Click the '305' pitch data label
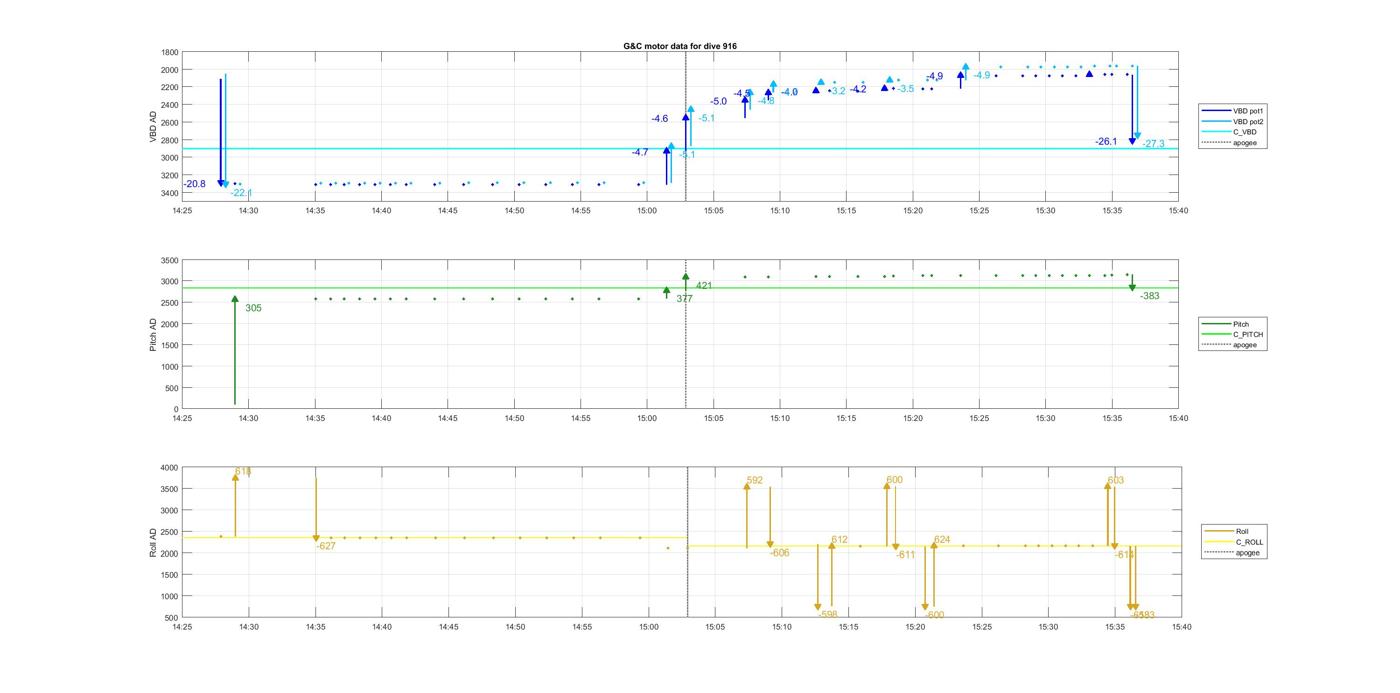 tap(254, 308)
